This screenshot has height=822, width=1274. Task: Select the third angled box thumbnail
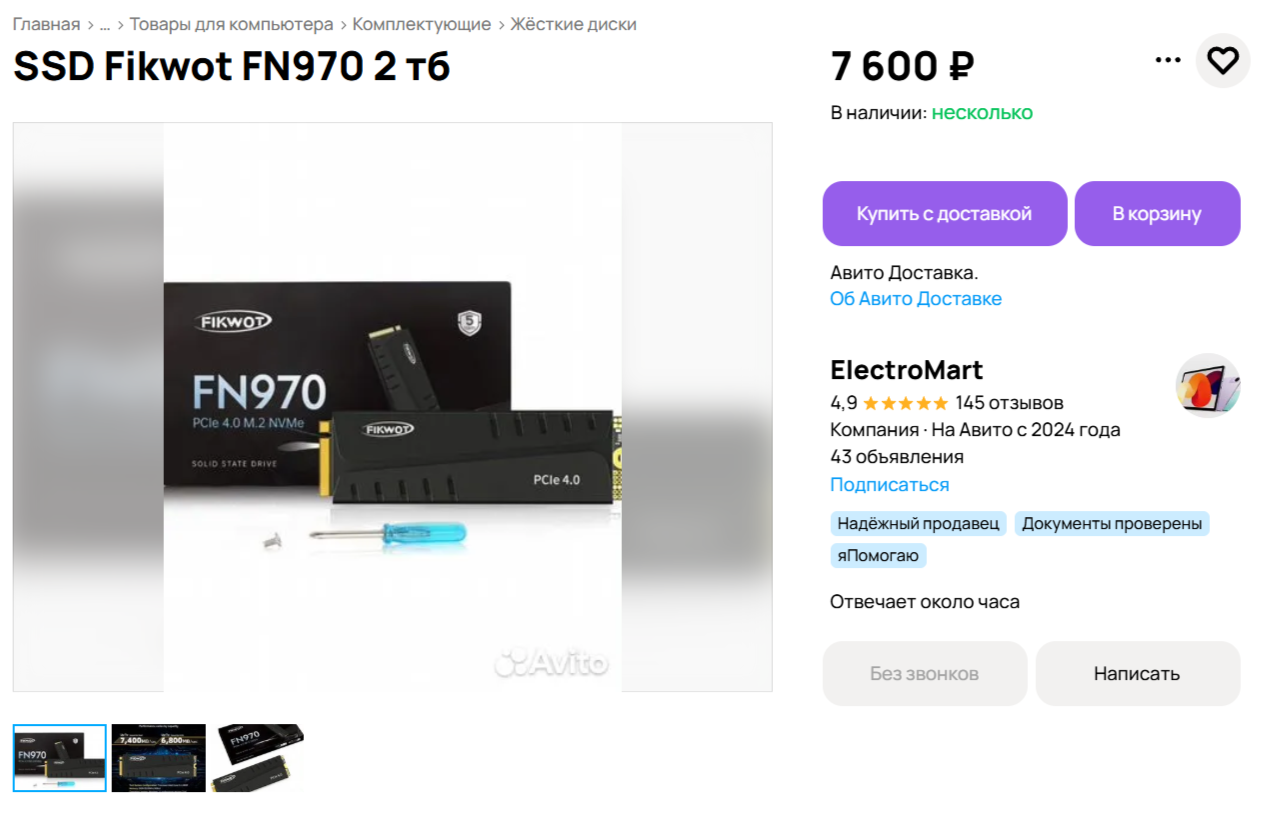[x=258, y=758]
